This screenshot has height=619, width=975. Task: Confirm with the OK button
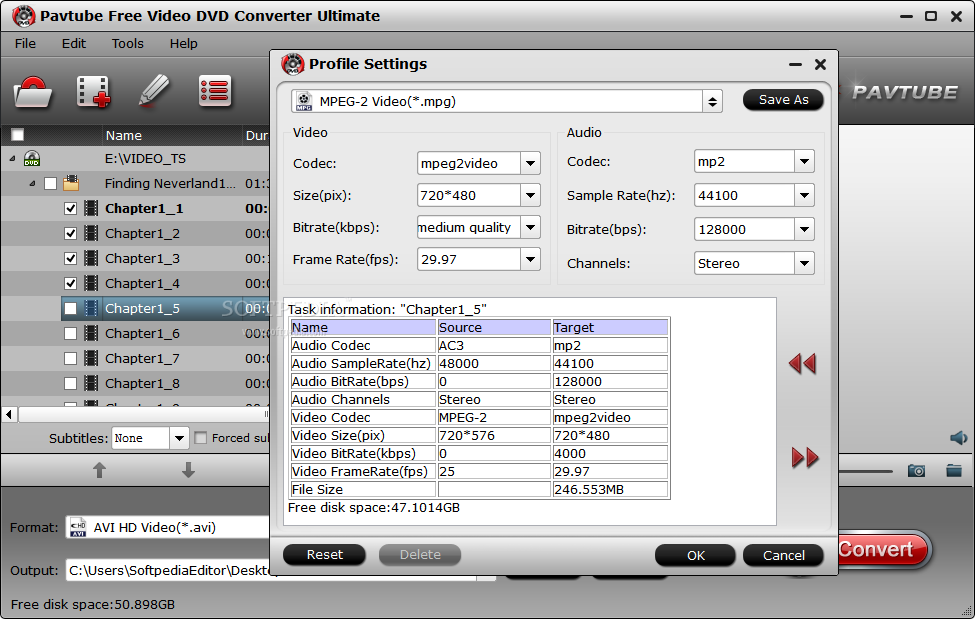click(696, 555)
